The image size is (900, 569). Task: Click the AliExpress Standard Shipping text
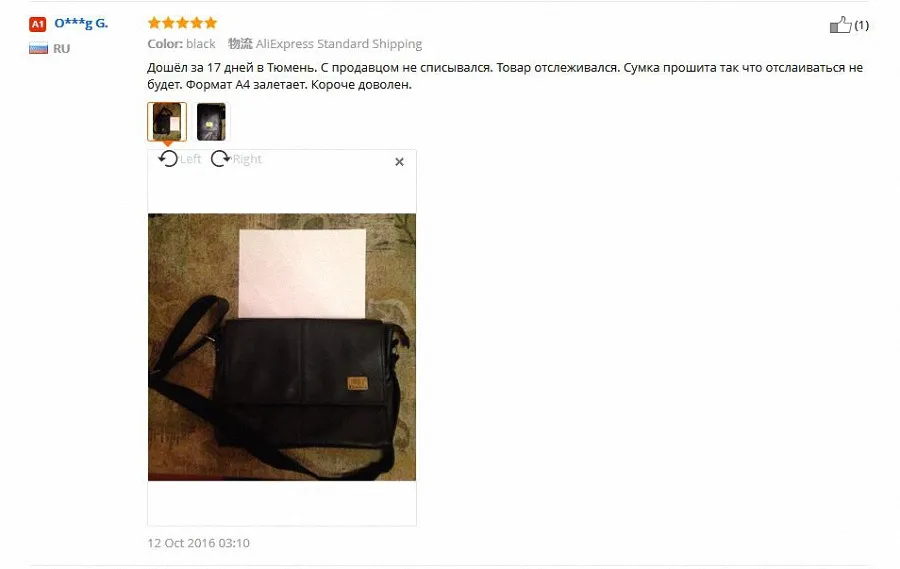pos(339,44)
